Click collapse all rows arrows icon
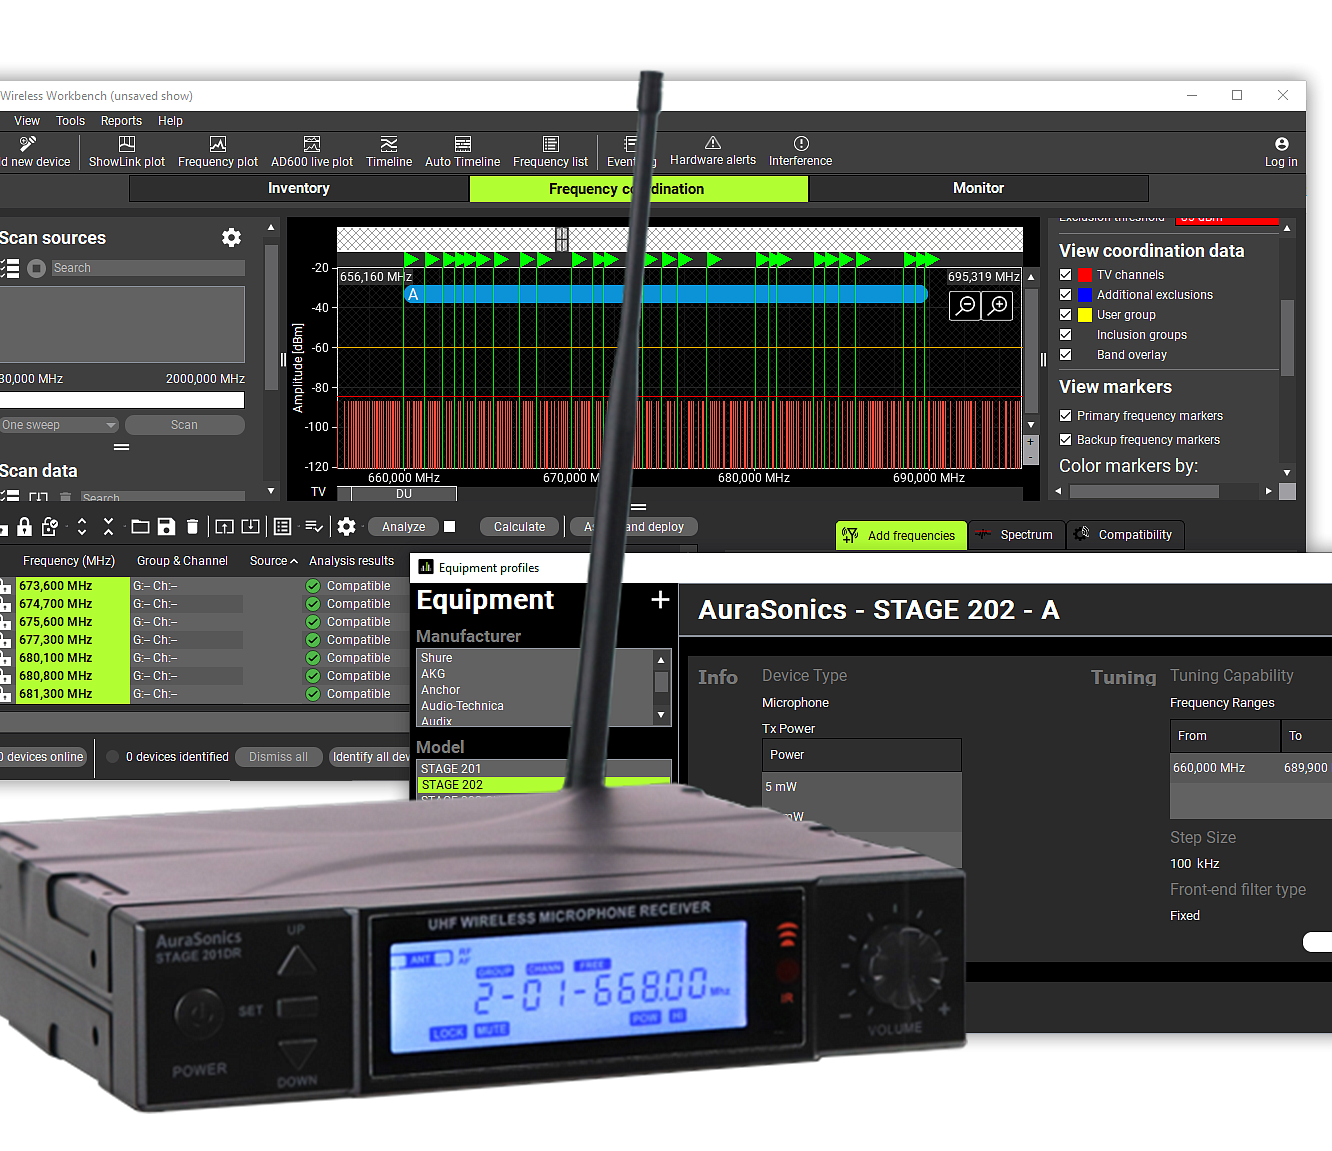Screen dimensions: 1332x1151 108,526
